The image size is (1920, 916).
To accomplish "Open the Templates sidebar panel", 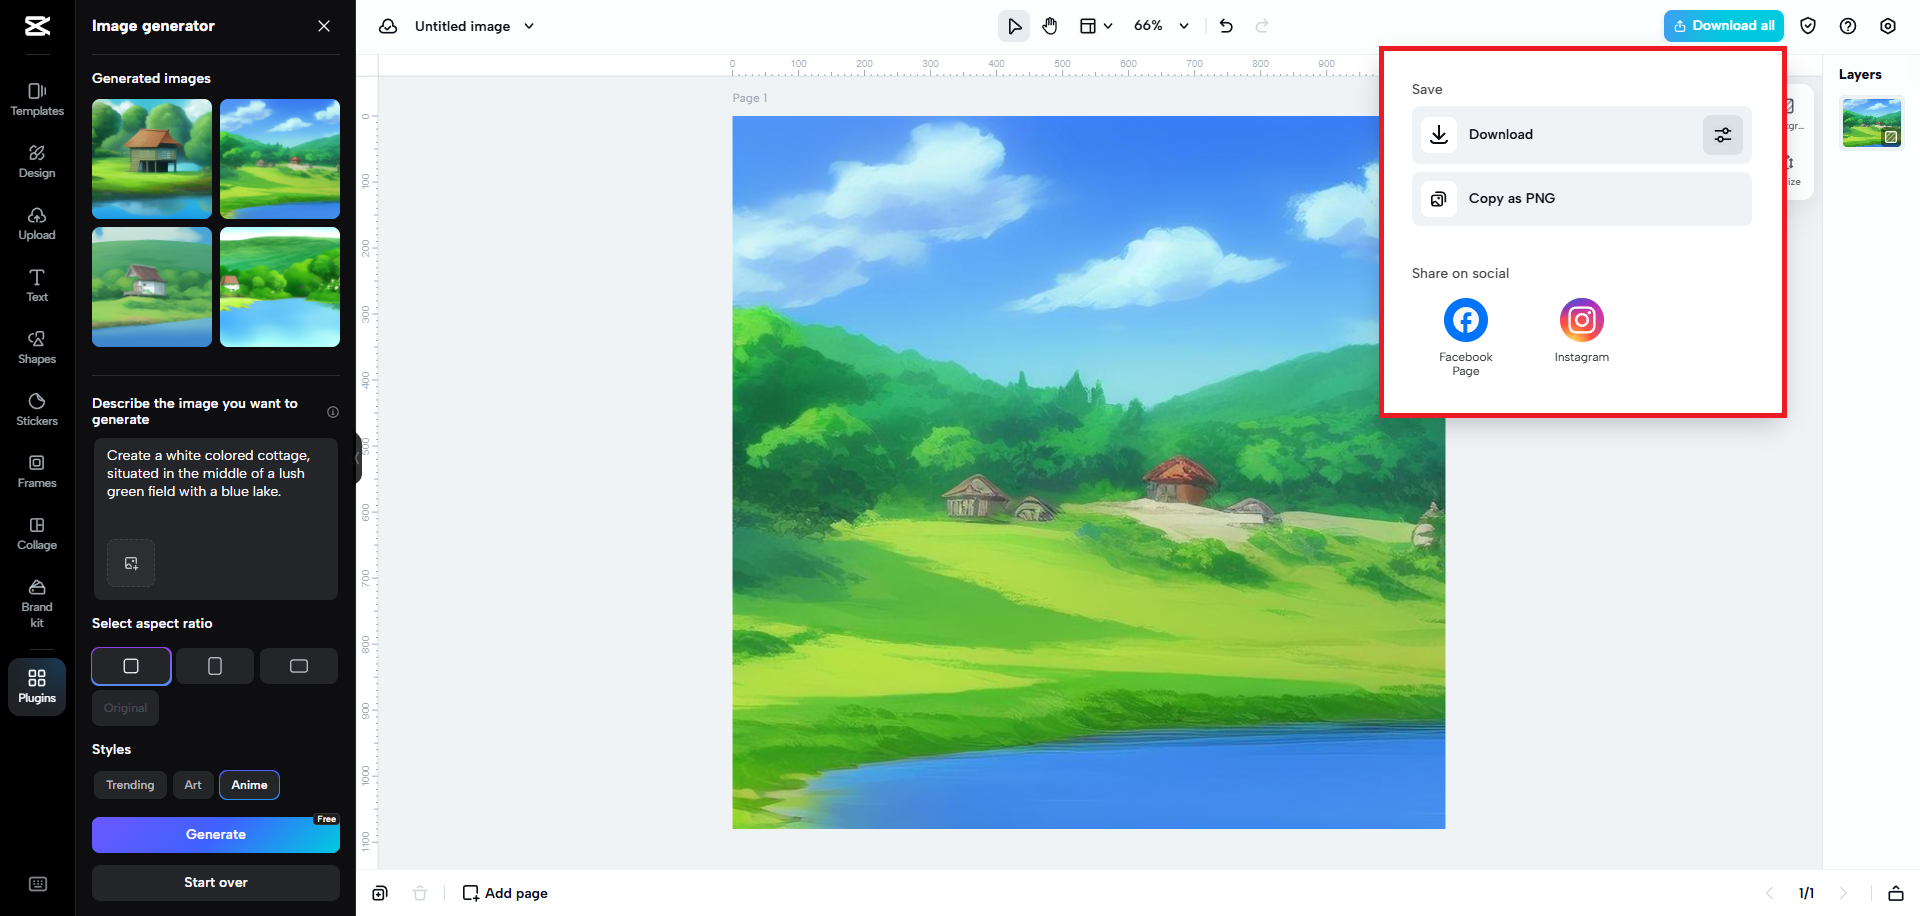I will 37,99.
